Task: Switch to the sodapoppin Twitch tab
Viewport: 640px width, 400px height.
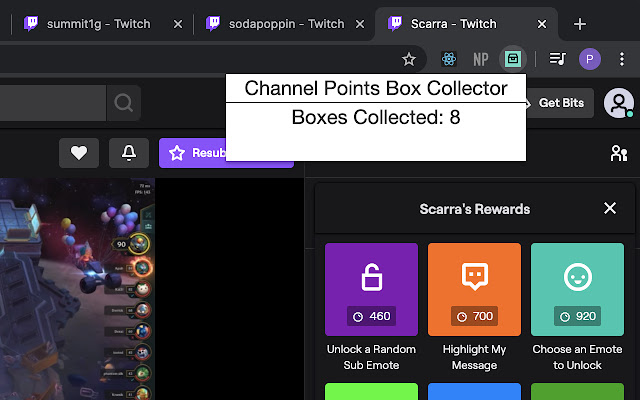Action: coord(286,24)
